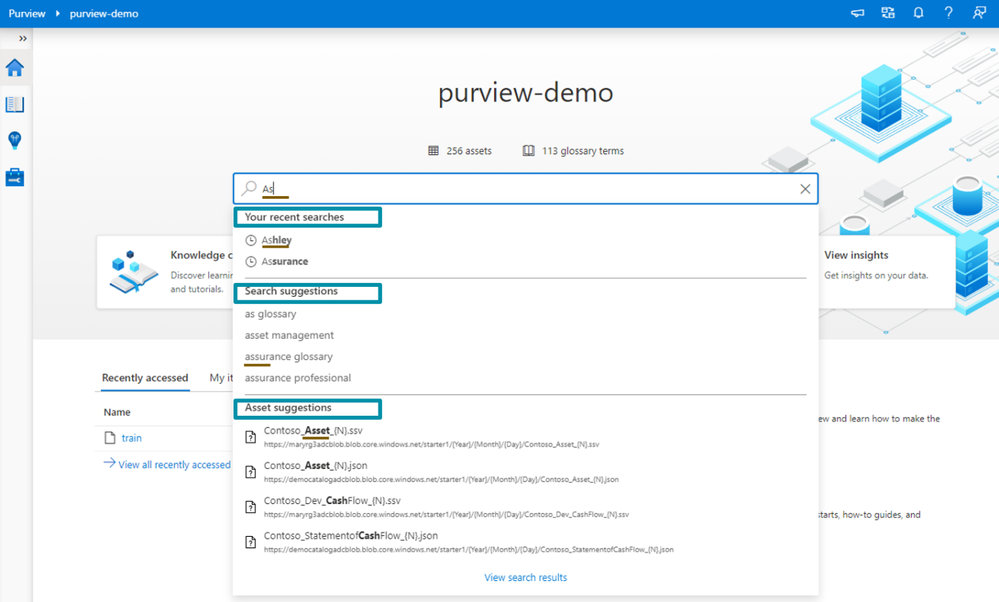Image resolution: width=999 pixels, height=602 pixels.
Task: Choose suggestion as glossary
Action: tap(270, 313)
